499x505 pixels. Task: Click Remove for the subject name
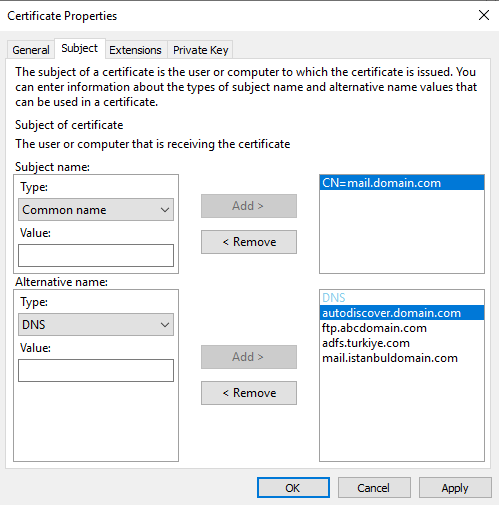coord(249,242)
